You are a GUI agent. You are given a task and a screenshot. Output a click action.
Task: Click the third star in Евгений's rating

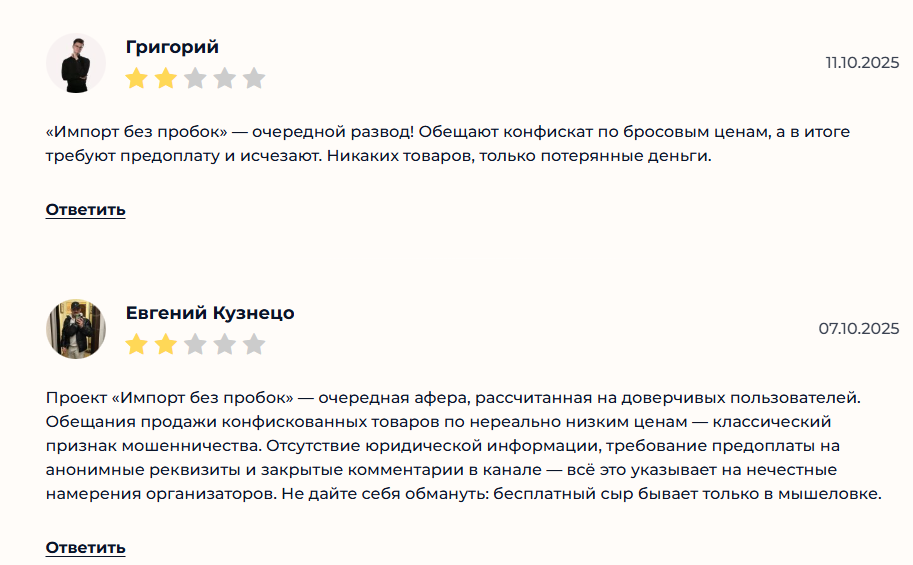(x=195, y=345)
